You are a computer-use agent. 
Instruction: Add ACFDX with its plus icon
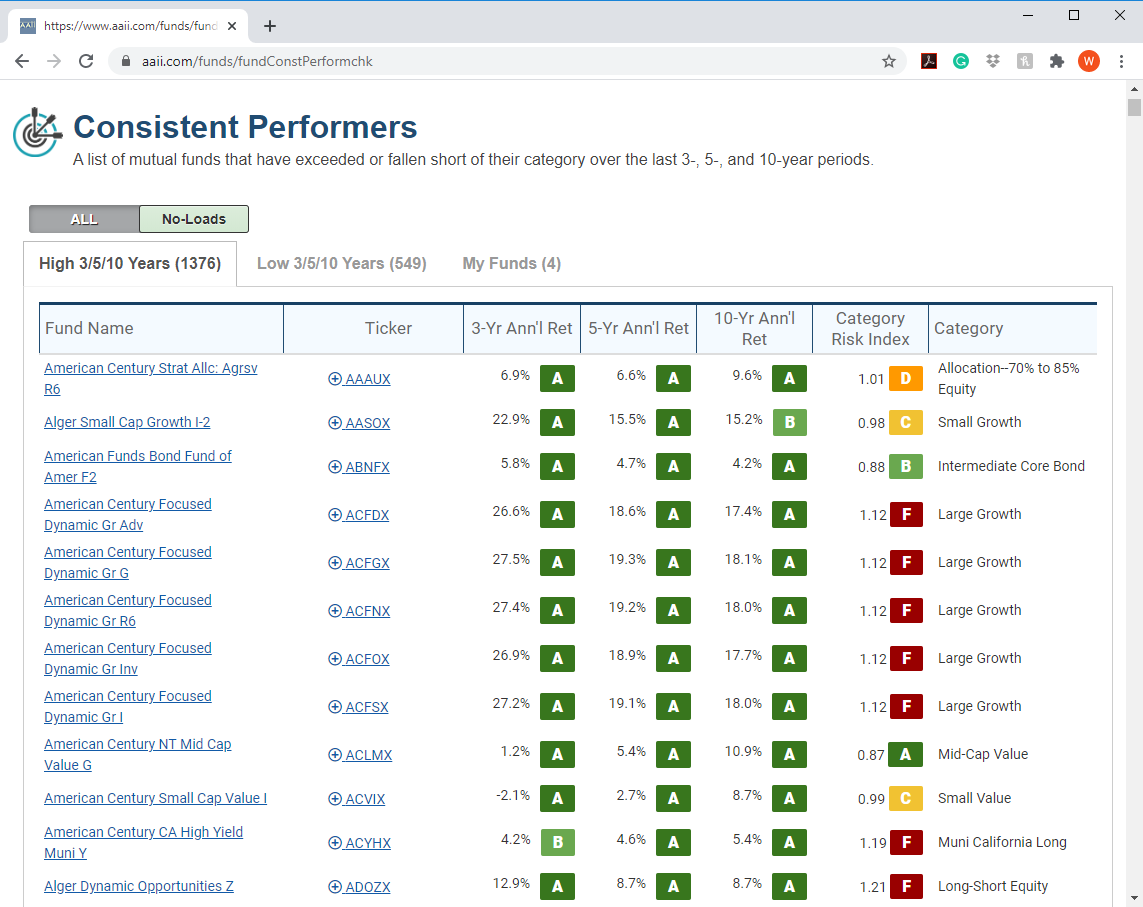335,515
